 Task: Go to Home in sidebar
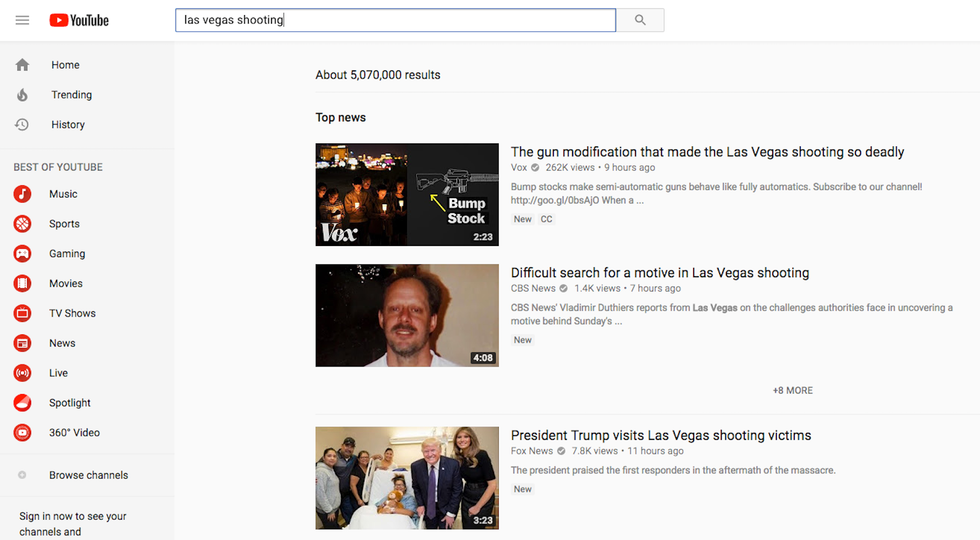pos(65,65)
